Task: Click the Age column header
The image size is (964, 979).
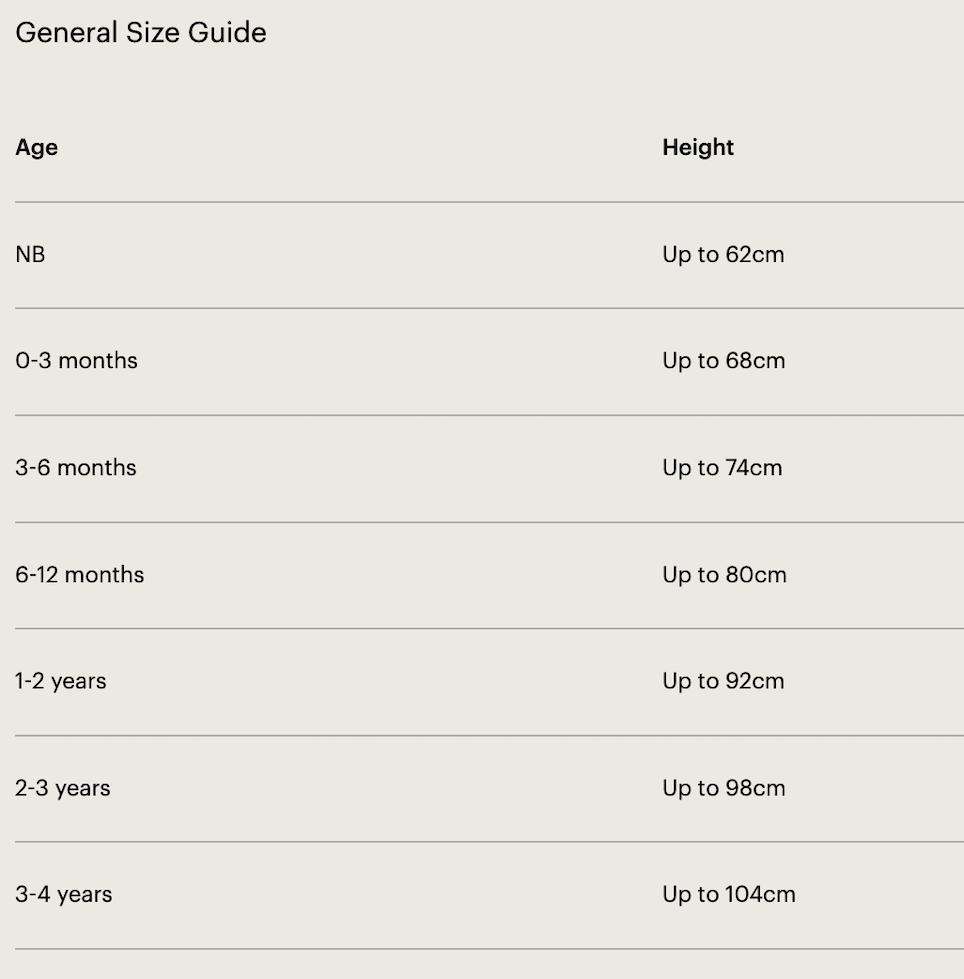Action: click(36, 148)
